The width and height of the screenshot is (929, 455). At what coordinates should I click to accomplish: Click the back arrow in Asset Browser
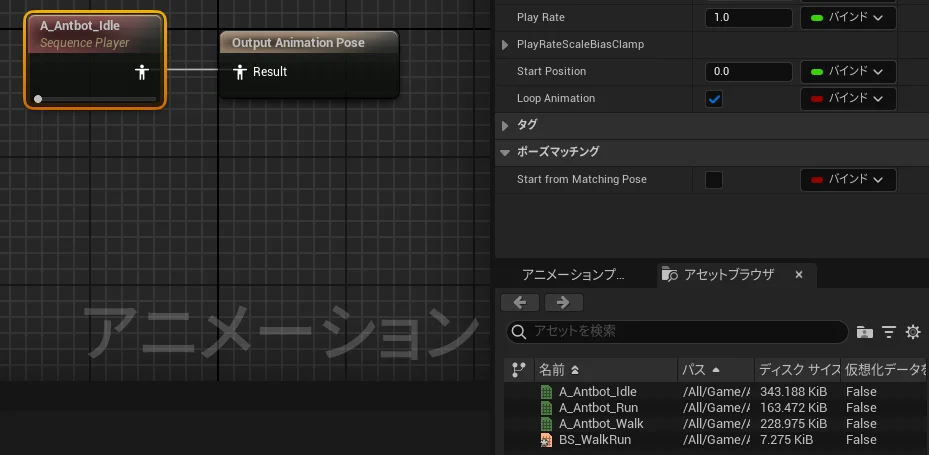(x=520, y=302)
